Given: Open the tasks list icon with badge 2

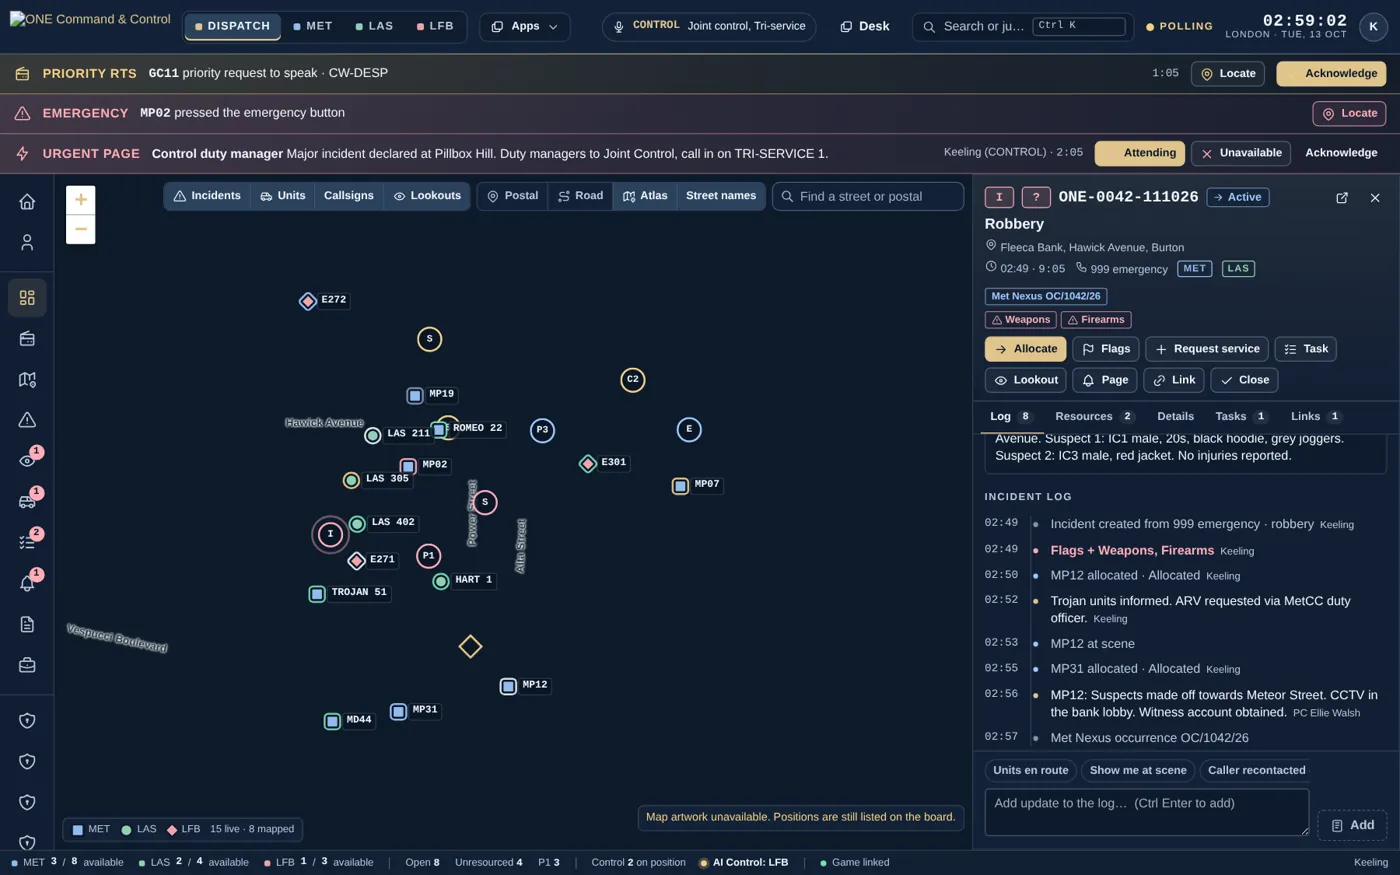Looking at the screenshot, I should click(x=27, y=542).
